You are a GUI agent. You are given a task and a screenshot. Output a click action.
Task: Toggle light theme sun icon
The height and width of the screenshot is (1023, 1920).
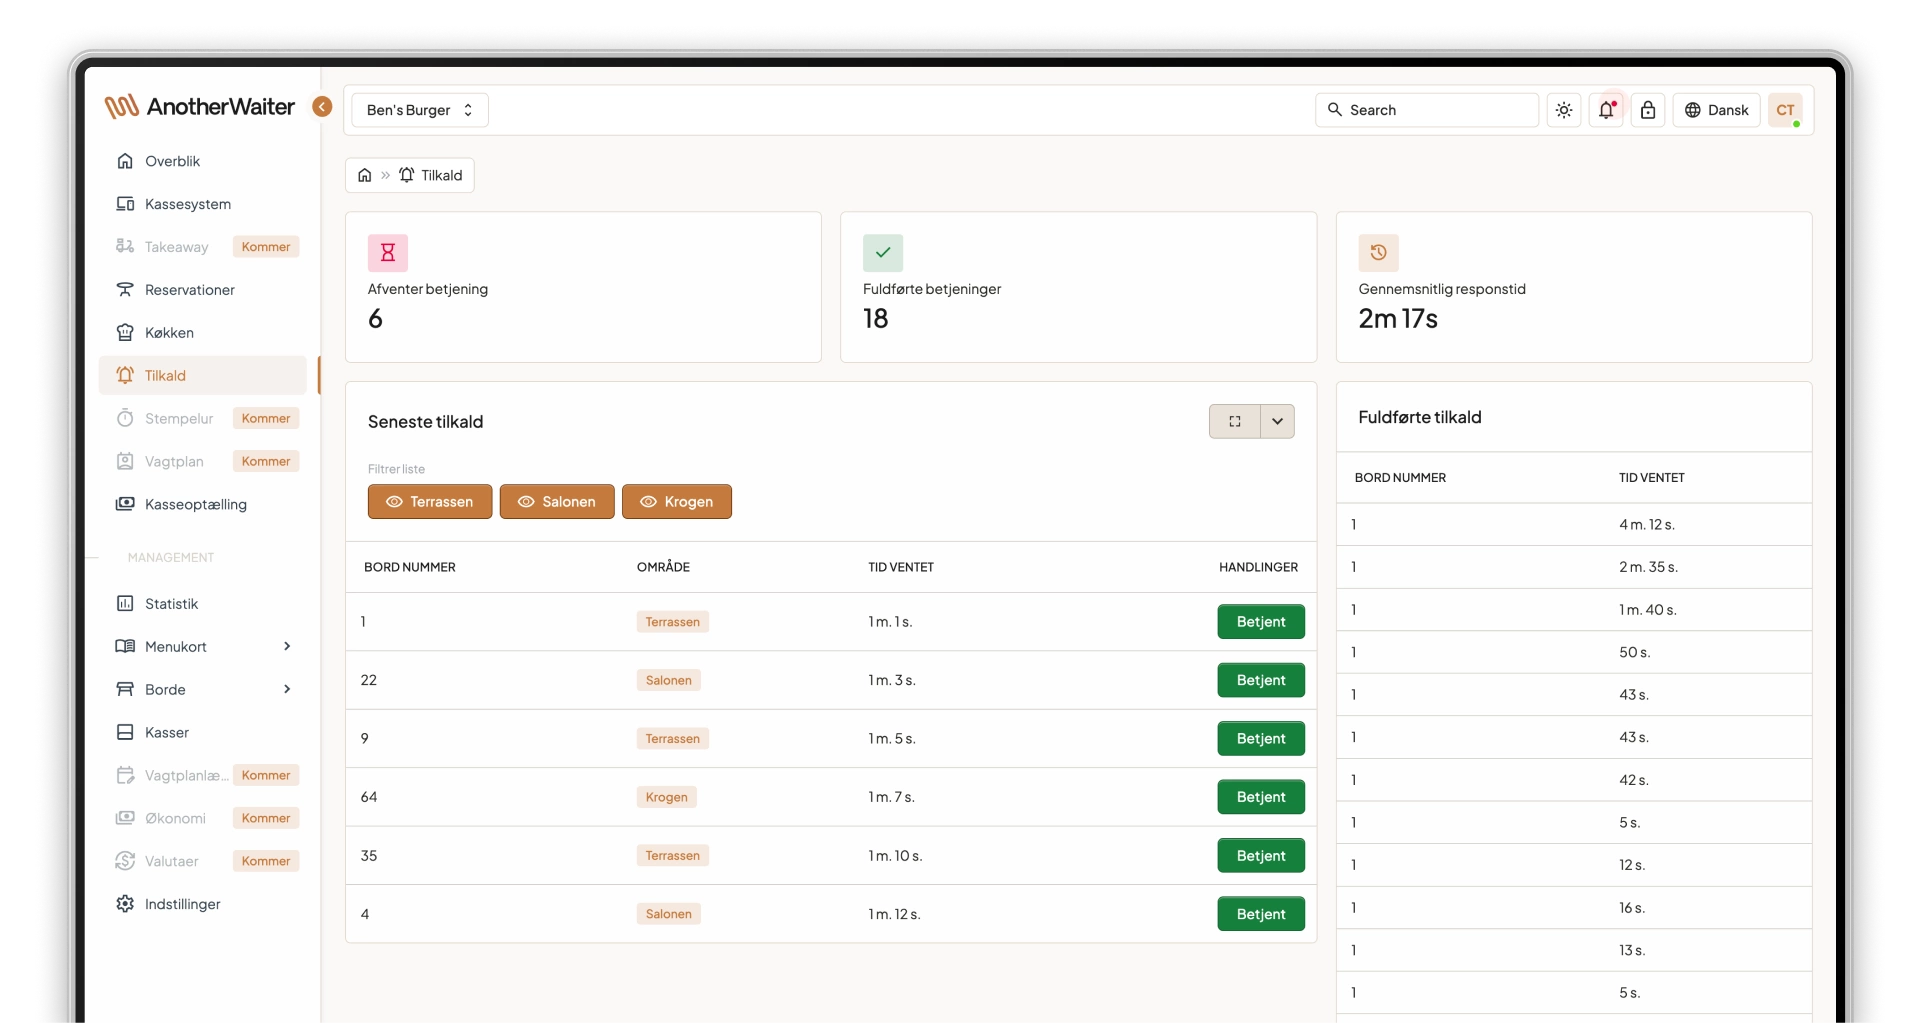(1564, 110)
